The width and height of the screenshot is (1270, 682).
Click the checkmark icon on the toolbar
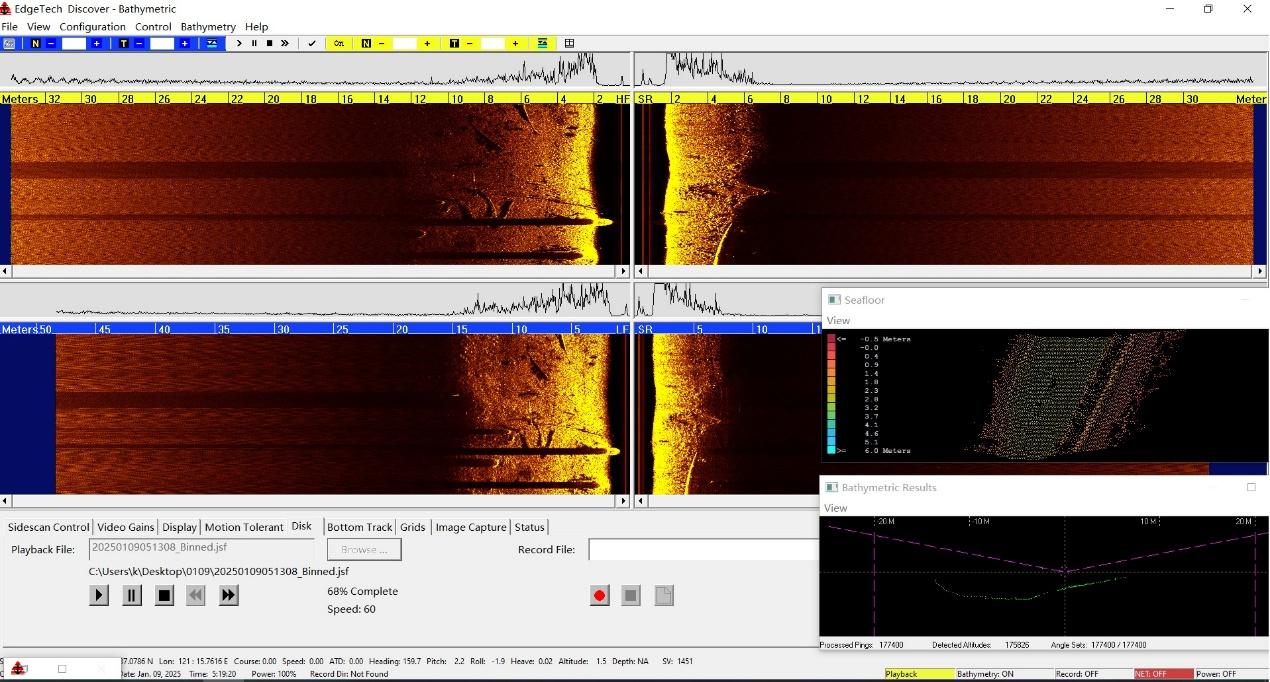coord(313,43)
